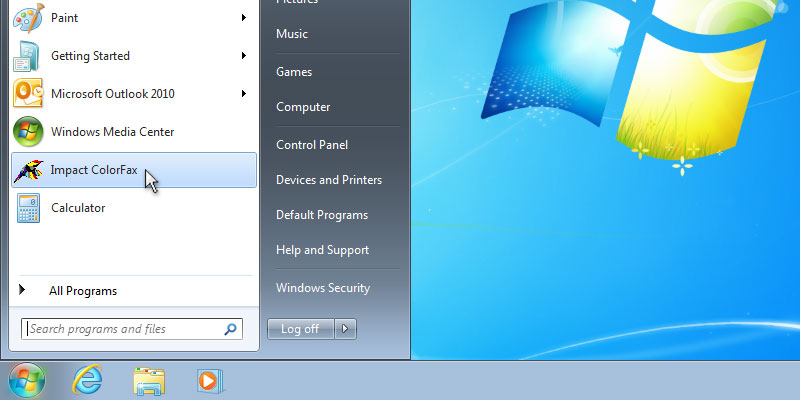Open Windows Explorer folder on taskbar
This screenshot has height=400, width=800.
click(x=149, y=380)
